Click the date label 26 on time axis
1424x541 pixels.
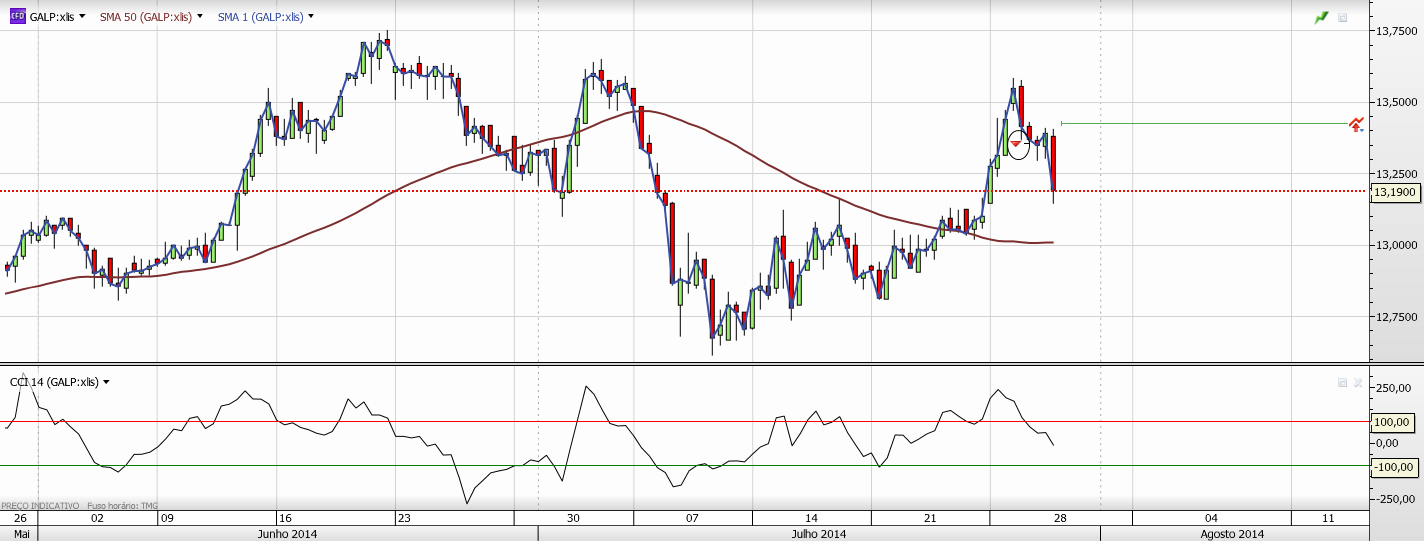point(20,518)
